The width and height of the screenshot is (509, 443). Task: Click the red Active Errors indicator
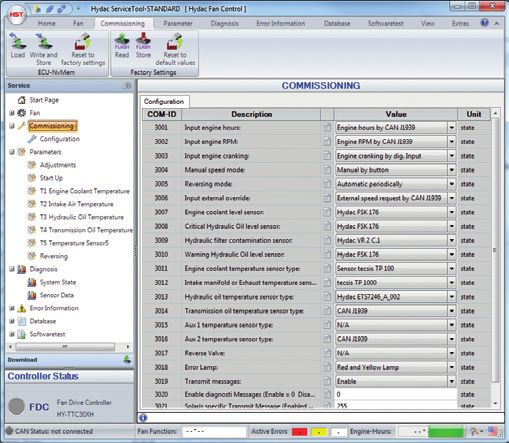pos(299,432)
